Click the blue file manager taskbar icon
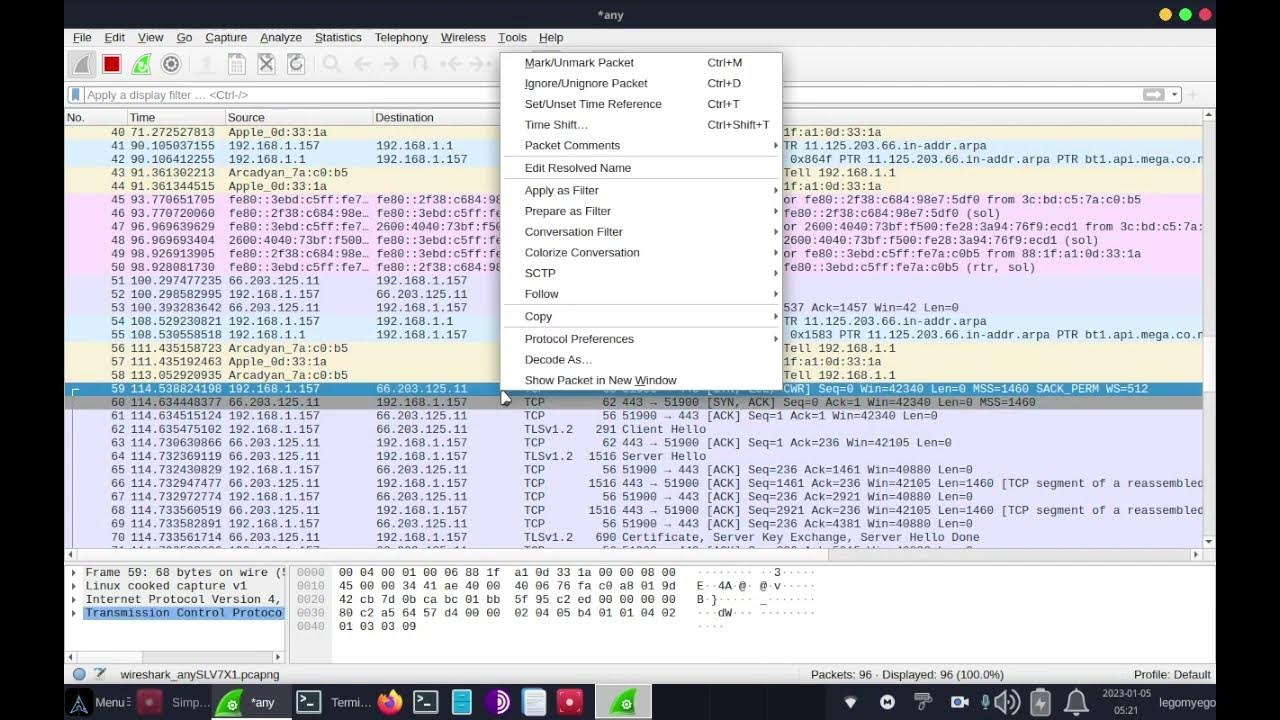 pyautogui.click(x=461, y=702)
